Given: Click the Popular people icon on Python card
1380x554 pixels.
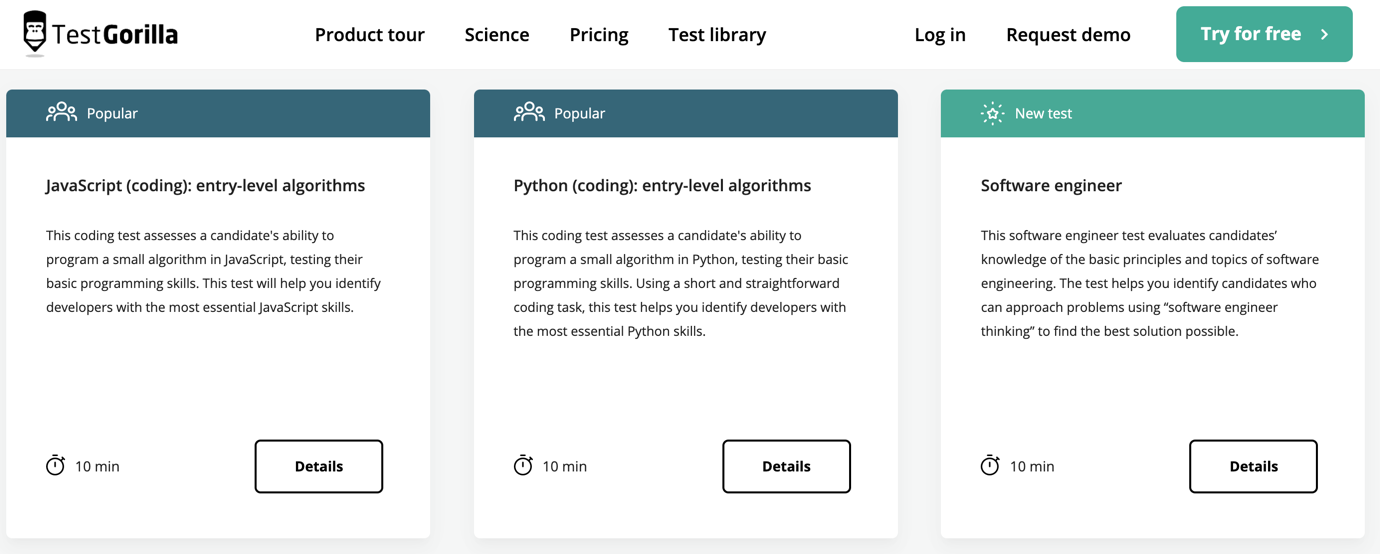Looking at the screenshot, I should click(529, 112).
